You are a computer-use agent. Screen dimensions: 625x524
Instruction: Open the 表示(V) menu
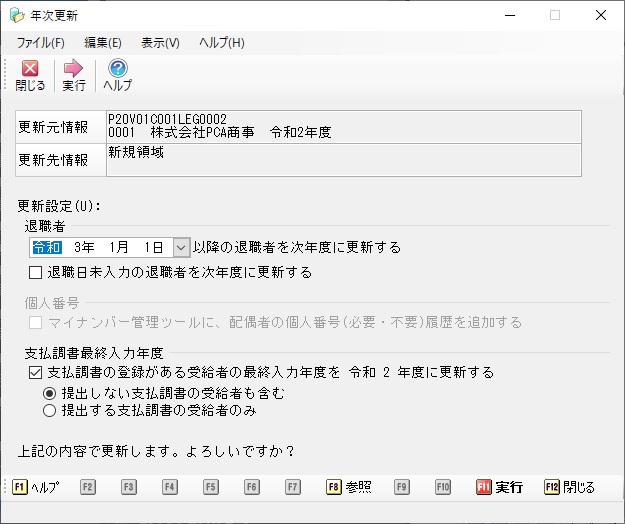(160, 43)
